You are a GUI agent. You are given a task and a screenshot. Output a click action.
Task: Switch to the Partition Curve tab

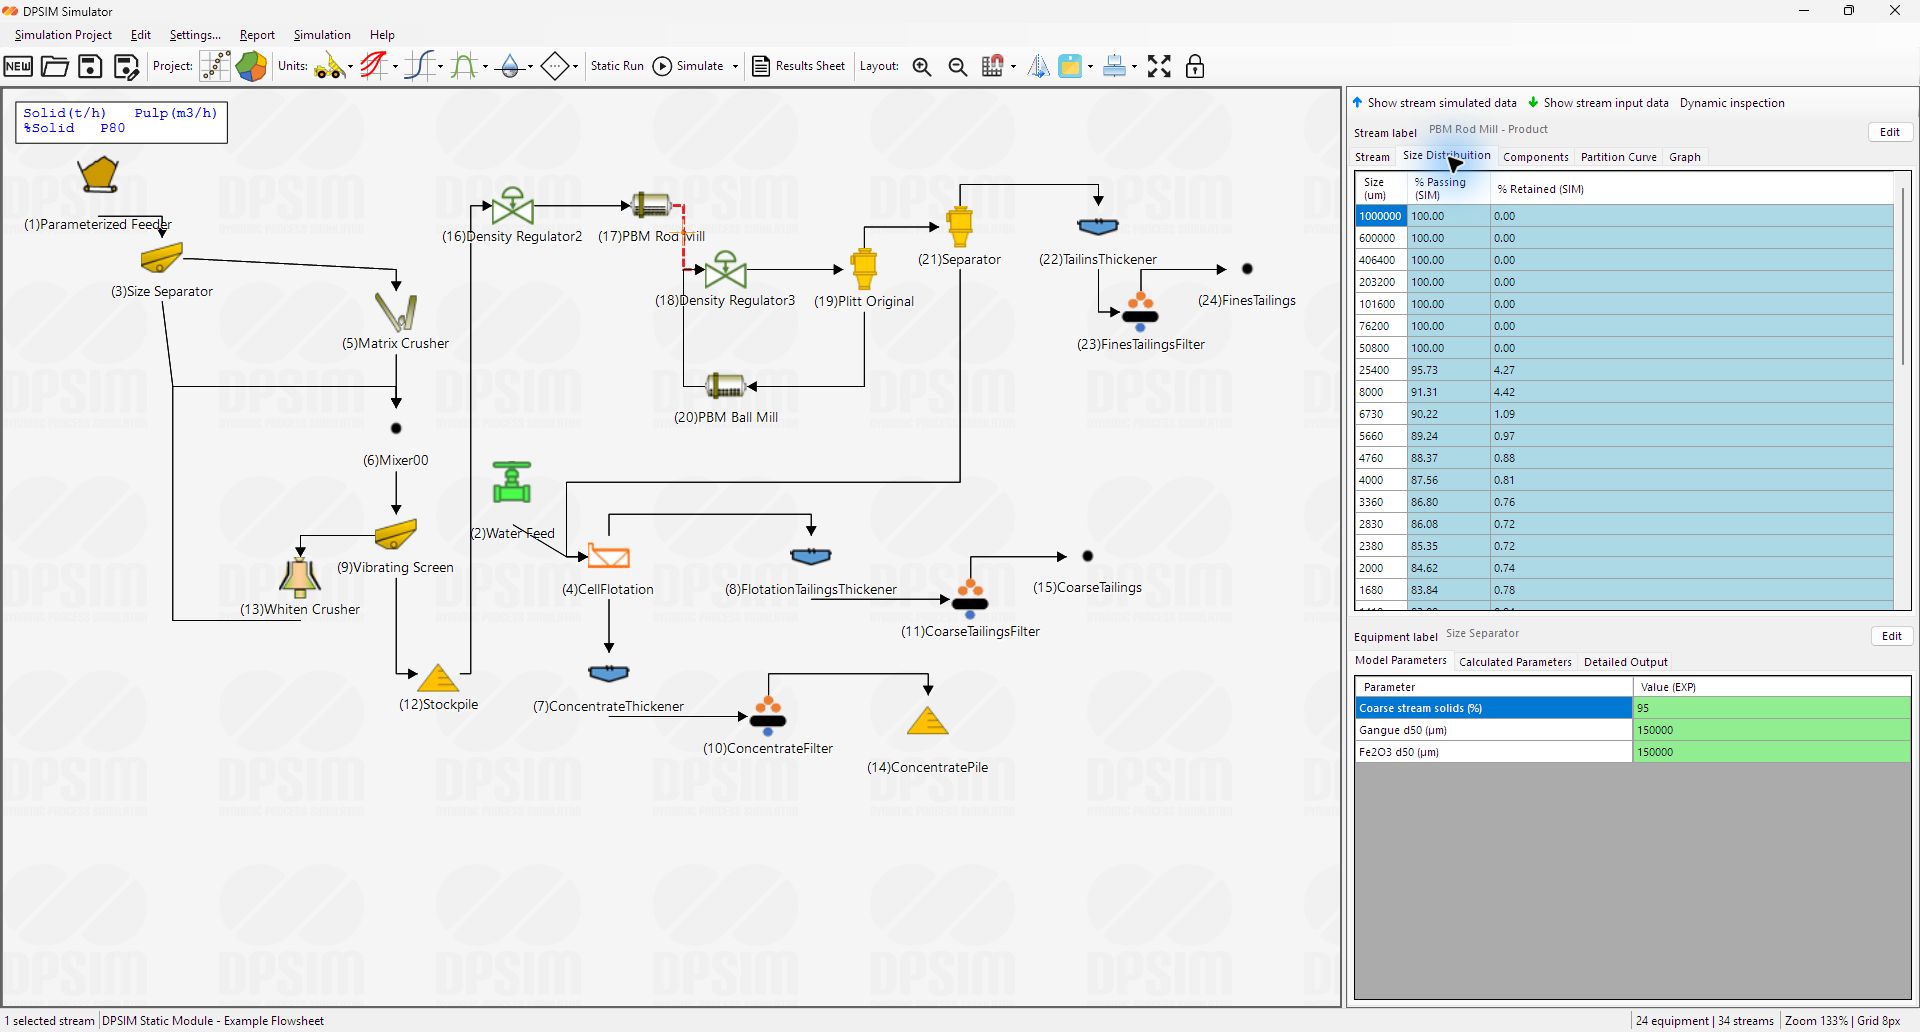pos(1618,157)
